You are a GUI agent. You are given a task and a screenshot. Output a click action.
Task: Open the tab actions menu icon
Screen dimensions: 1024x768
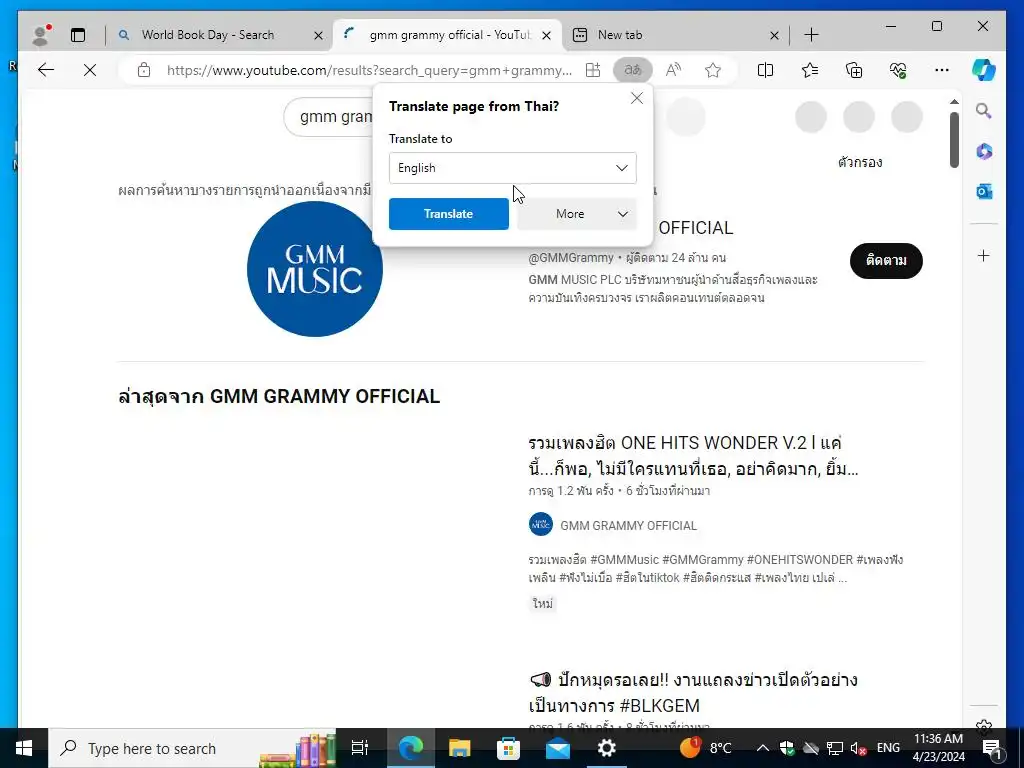click(78, 35)
